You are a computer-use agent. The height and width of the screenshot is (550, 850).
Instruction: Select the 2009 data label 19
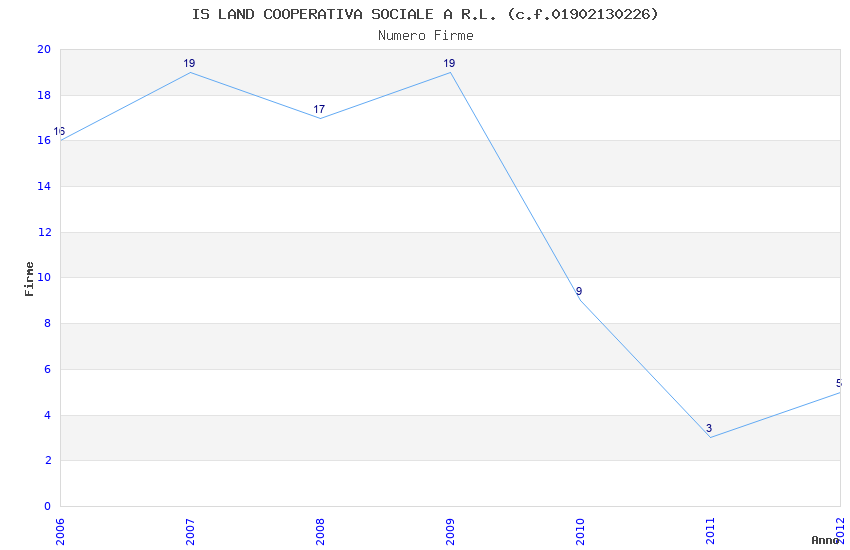[x=449, y=63]
